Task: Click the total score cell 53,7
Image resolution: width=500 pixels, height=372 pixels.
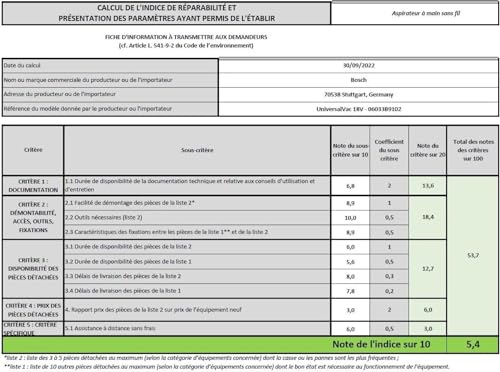Action: (x=473, y=256)
